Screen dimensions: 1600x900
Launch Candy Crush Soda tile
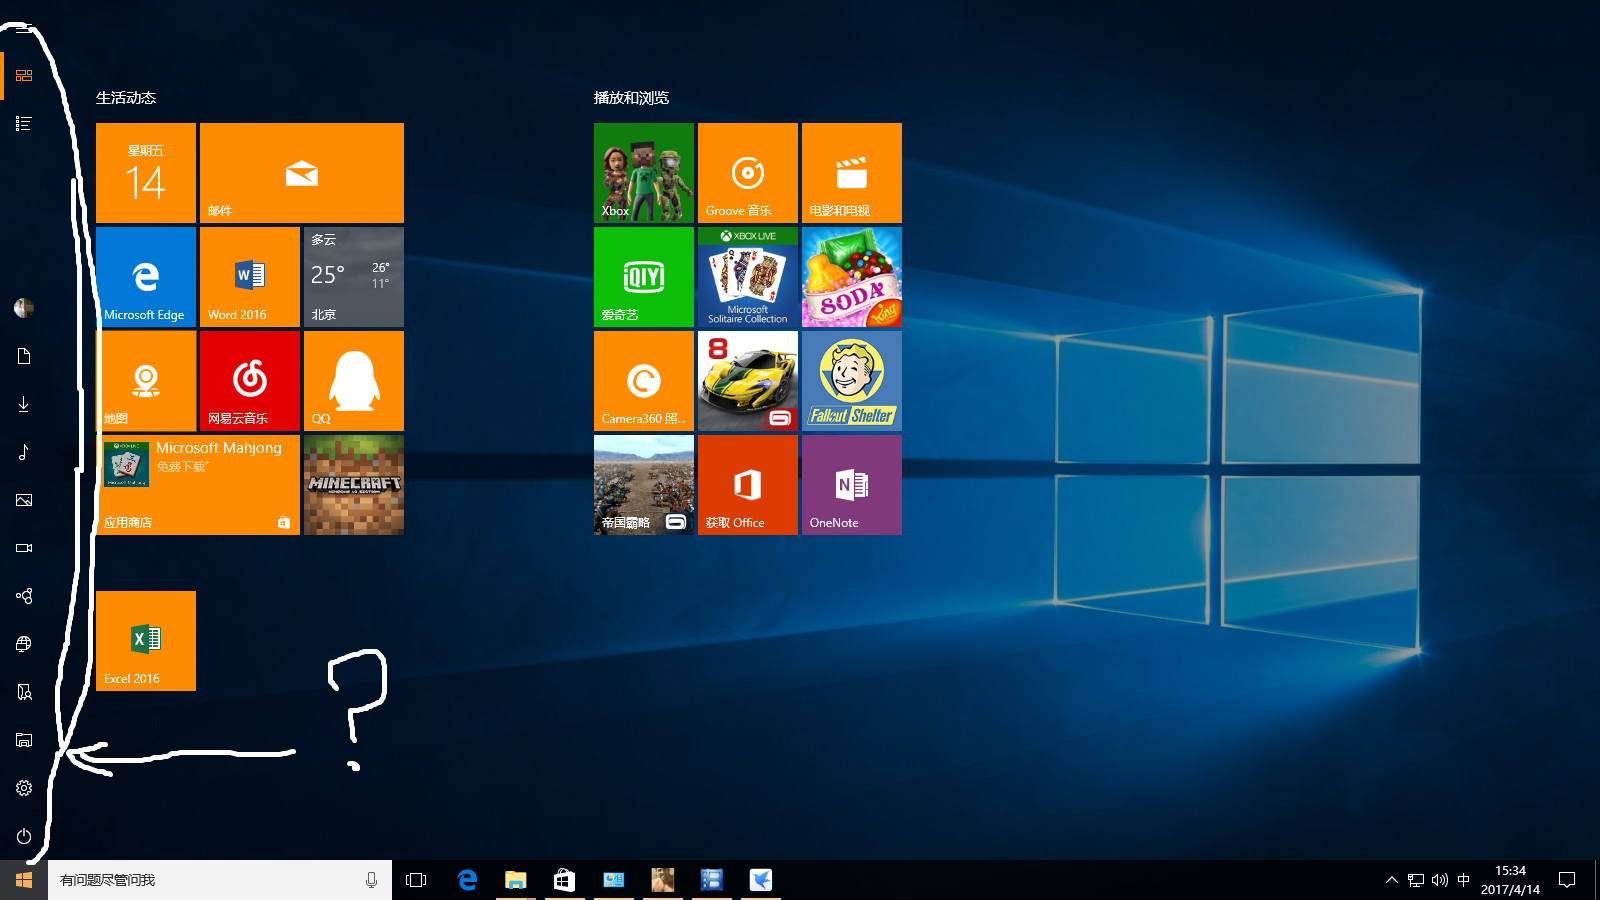(x=852, y=277)
